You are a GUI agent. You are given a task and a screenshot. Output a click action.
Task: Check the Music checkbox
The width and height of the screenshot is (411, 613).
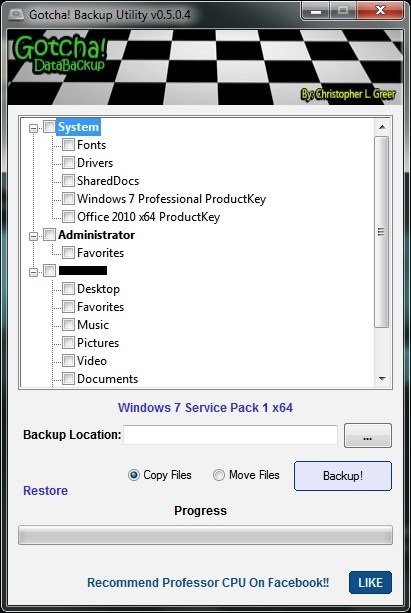point(68,324)
